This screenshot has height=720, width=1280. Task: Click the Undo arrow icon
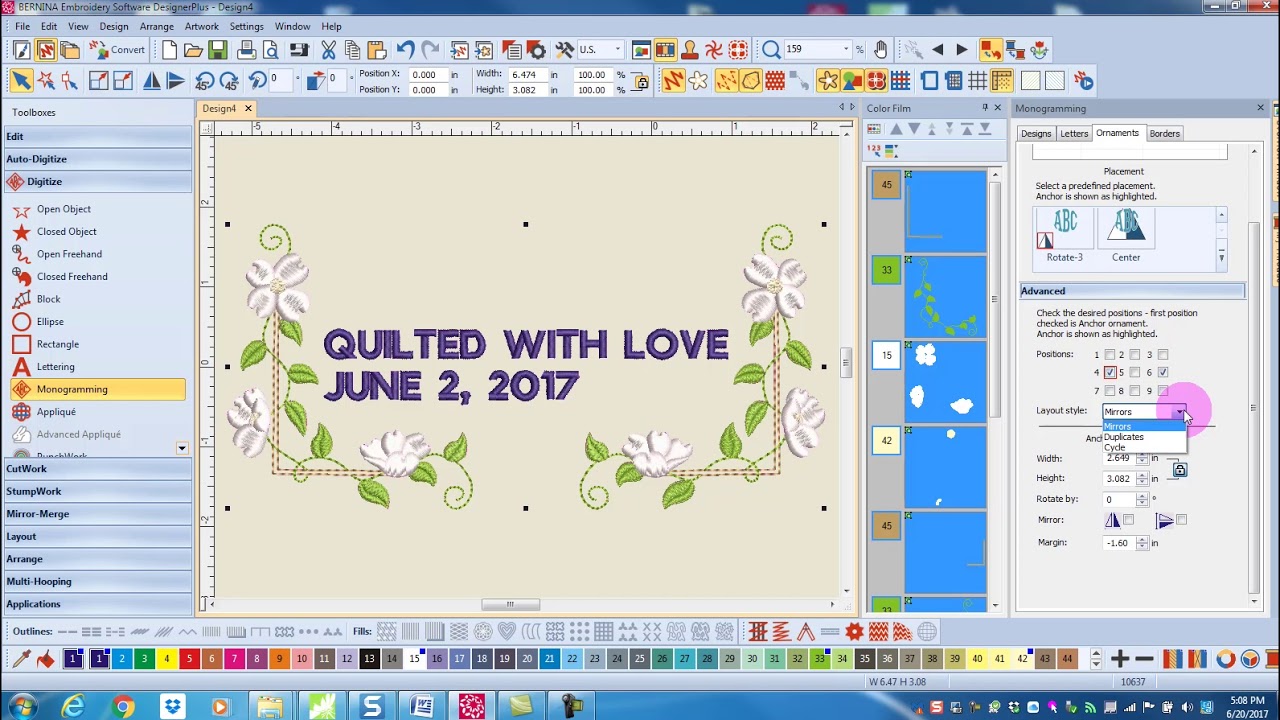click(x=405, y=50)
